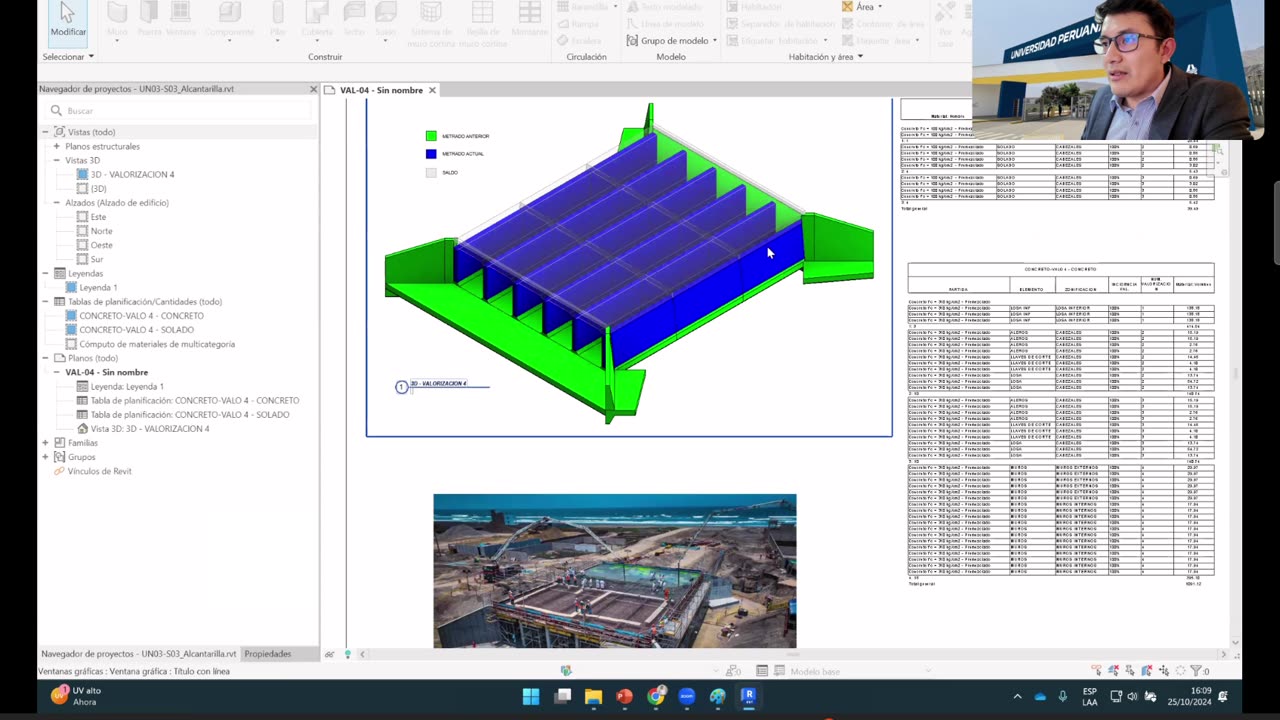Select the CONCRETO-VALO 4 - CONCRETO schedule under Tablas de planificación

click(141, 316)
